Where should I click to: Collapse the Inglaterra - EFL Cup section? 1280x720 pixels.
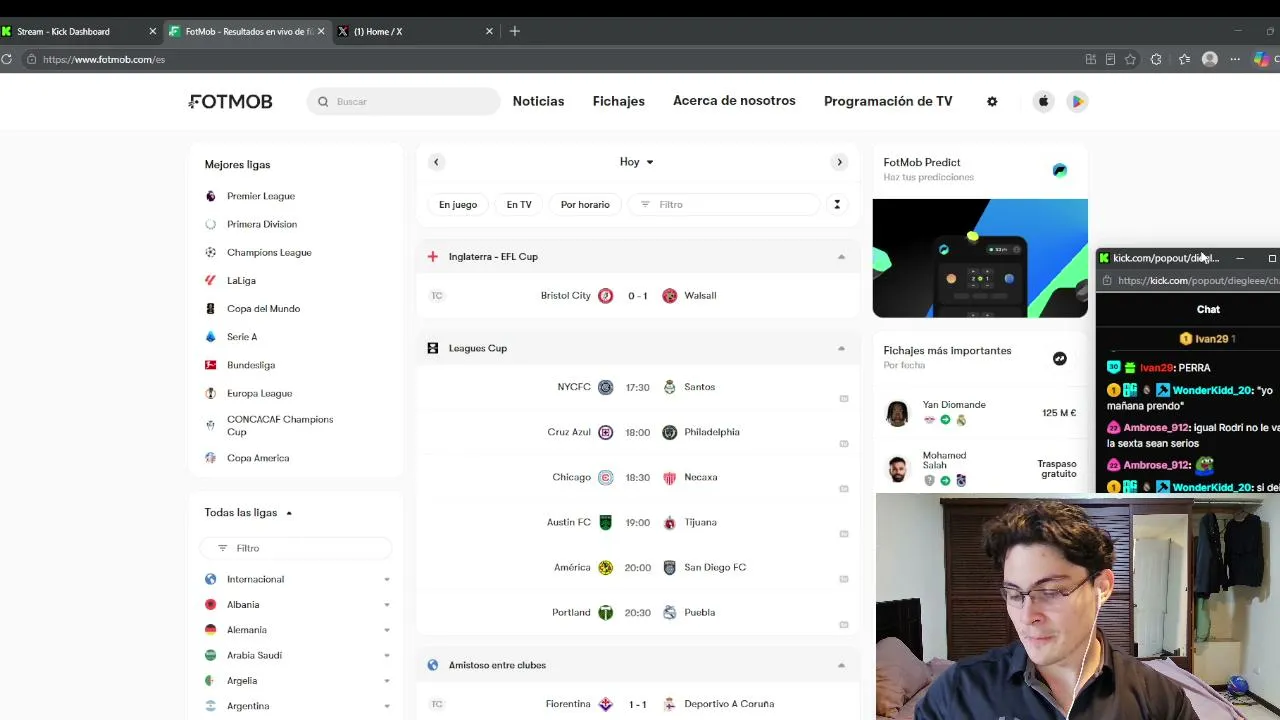[841, 257]
